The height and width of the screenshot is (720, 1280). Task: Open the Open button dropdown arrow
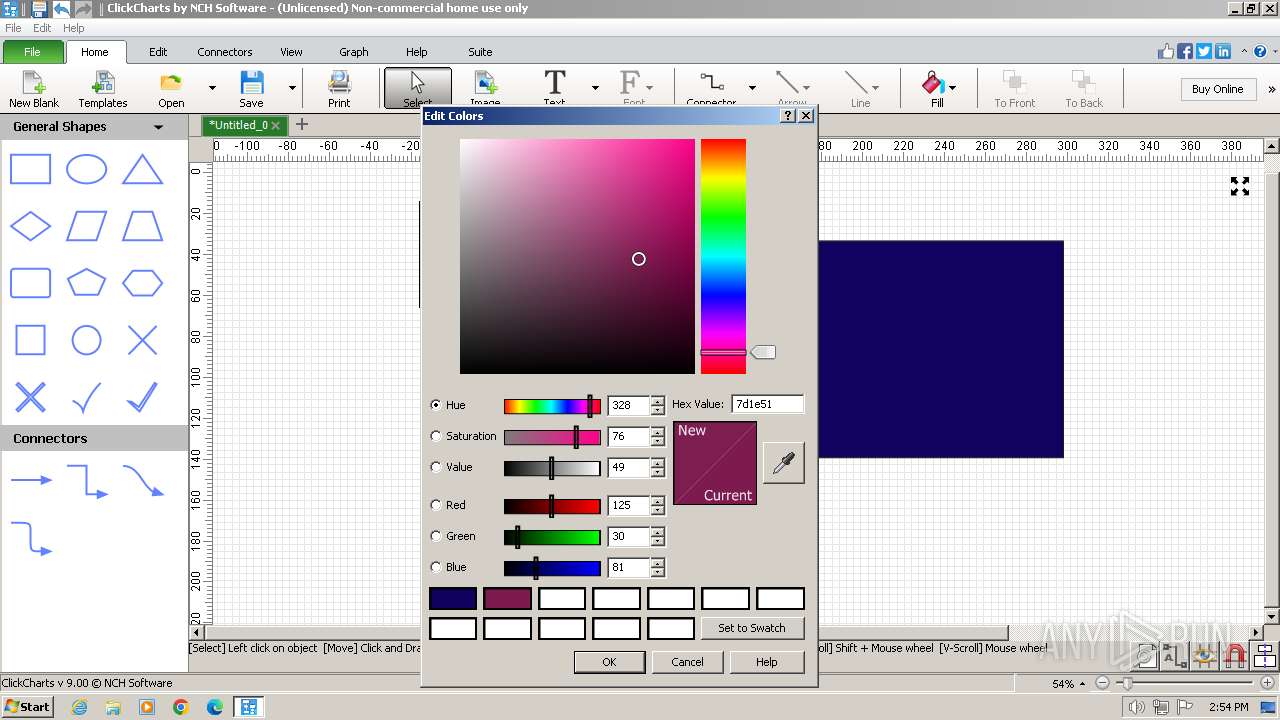tap(212, 88)
